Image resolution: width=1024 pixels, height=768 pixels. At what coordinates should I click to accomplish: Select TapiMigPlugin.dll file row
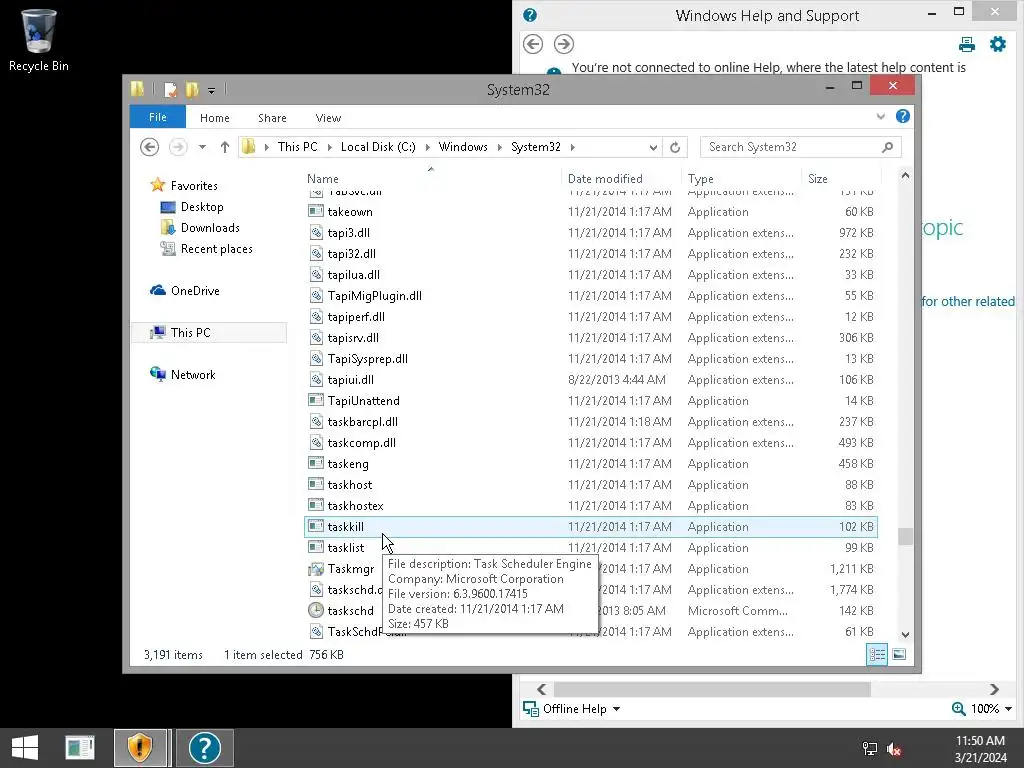(591, 295)
